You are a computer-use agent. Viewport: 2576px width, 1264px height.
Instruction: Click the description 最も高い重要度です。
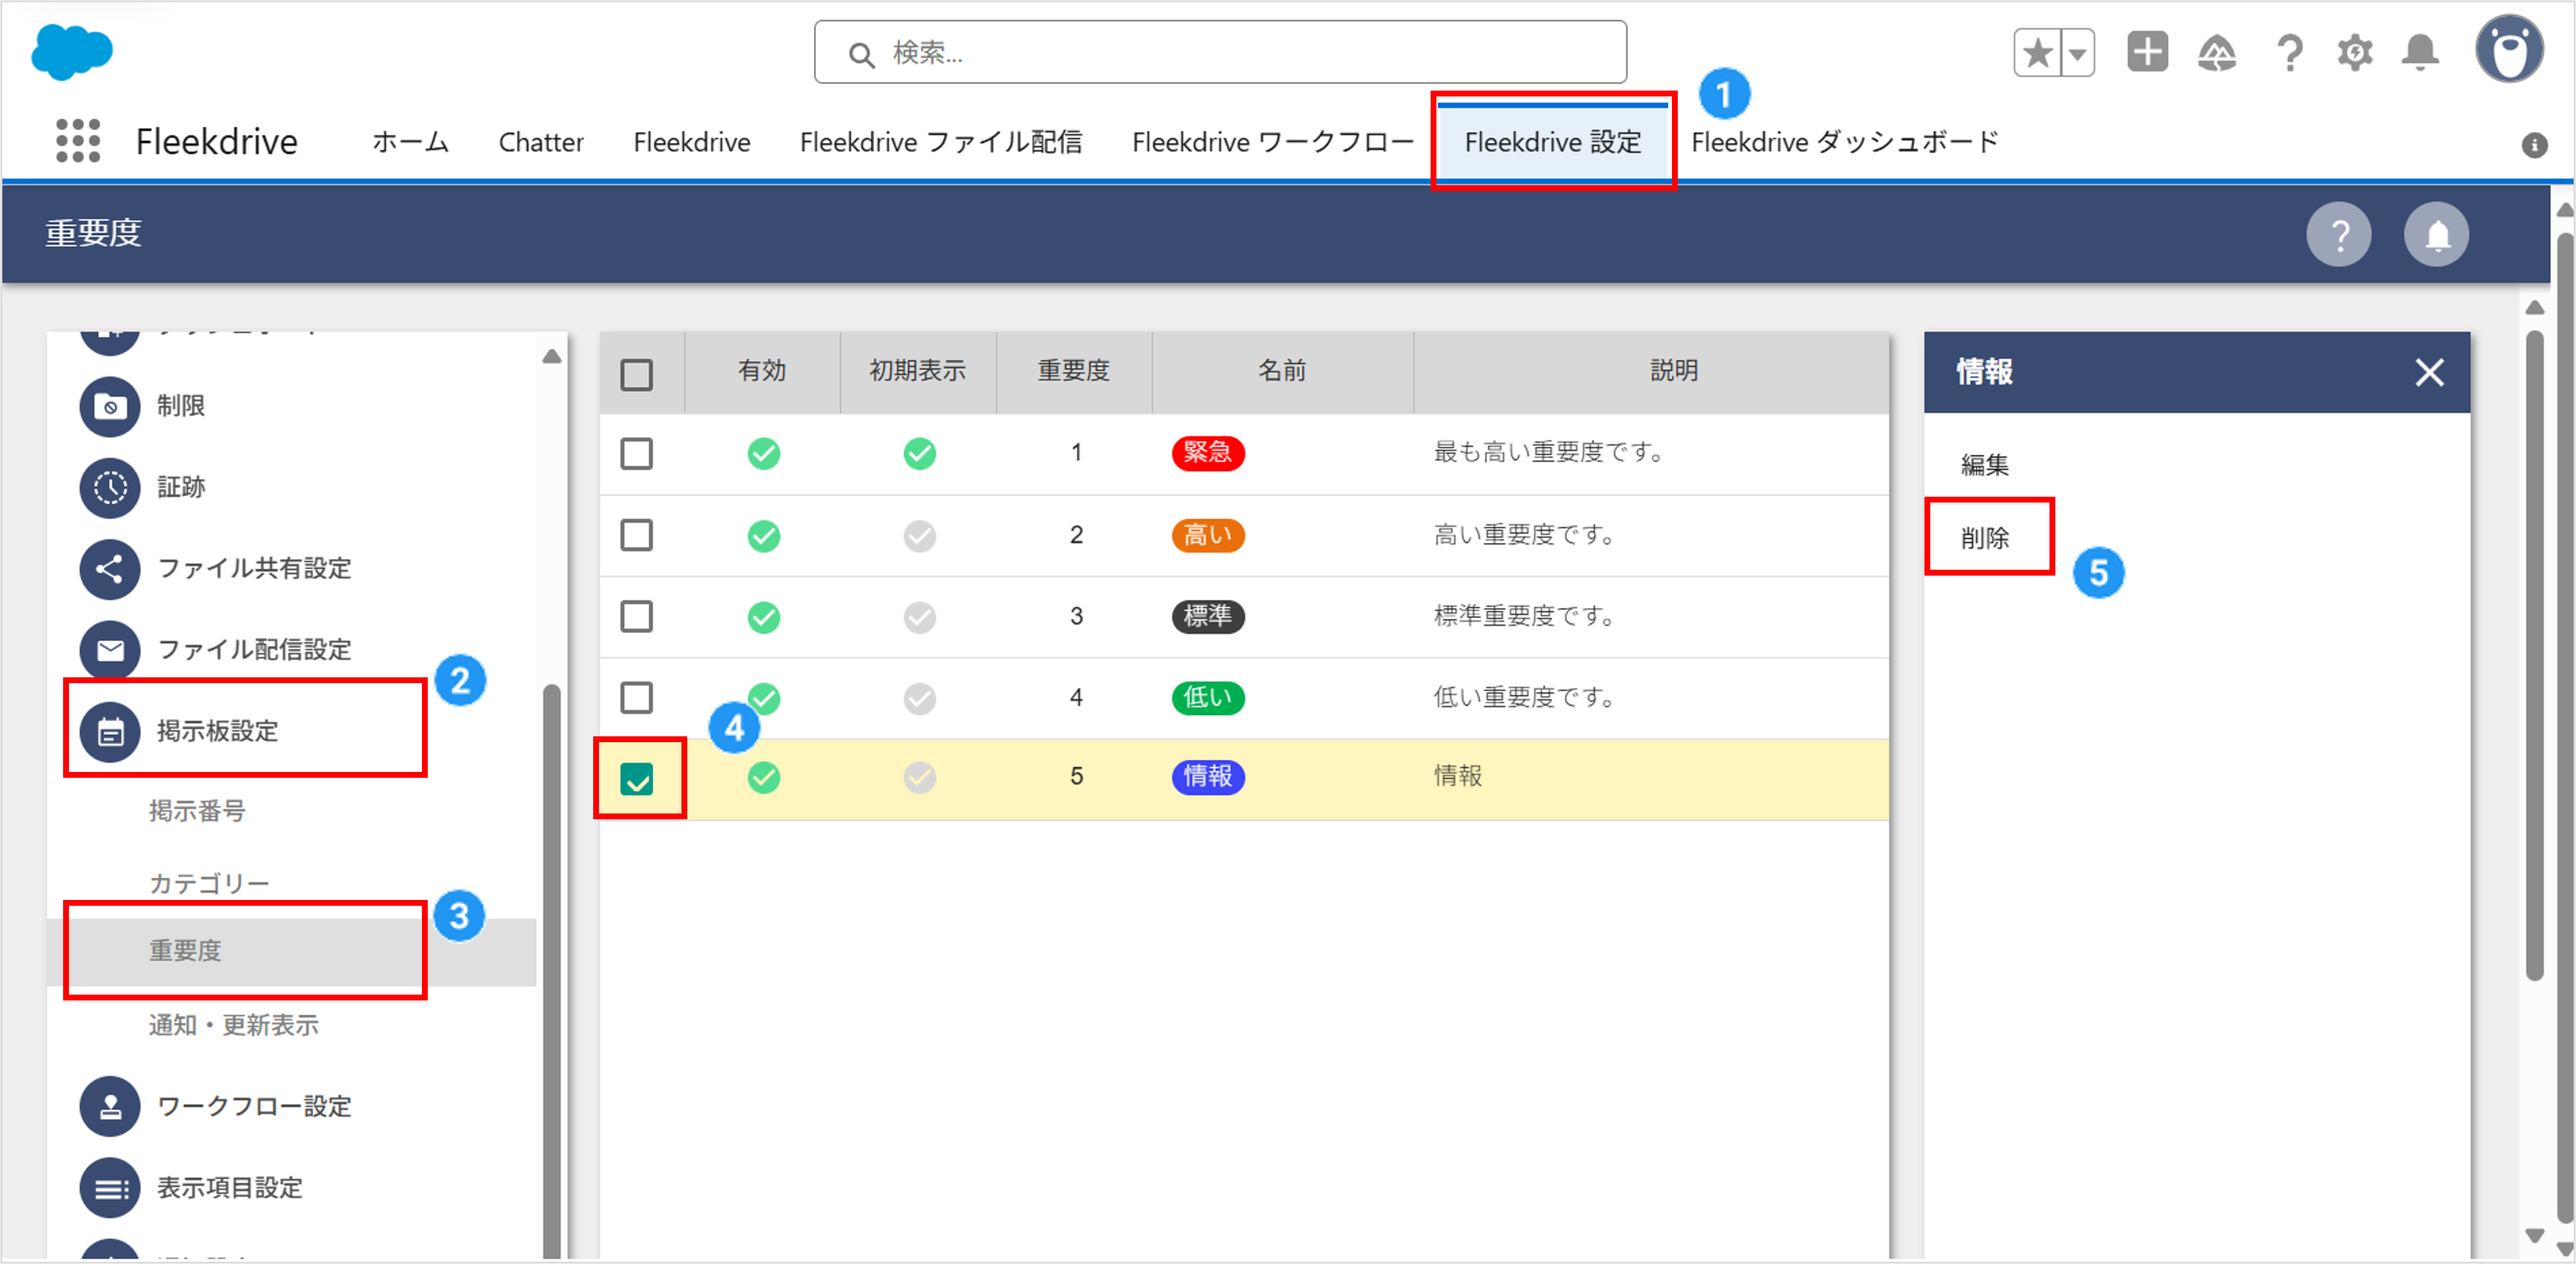click(1549, 453)
